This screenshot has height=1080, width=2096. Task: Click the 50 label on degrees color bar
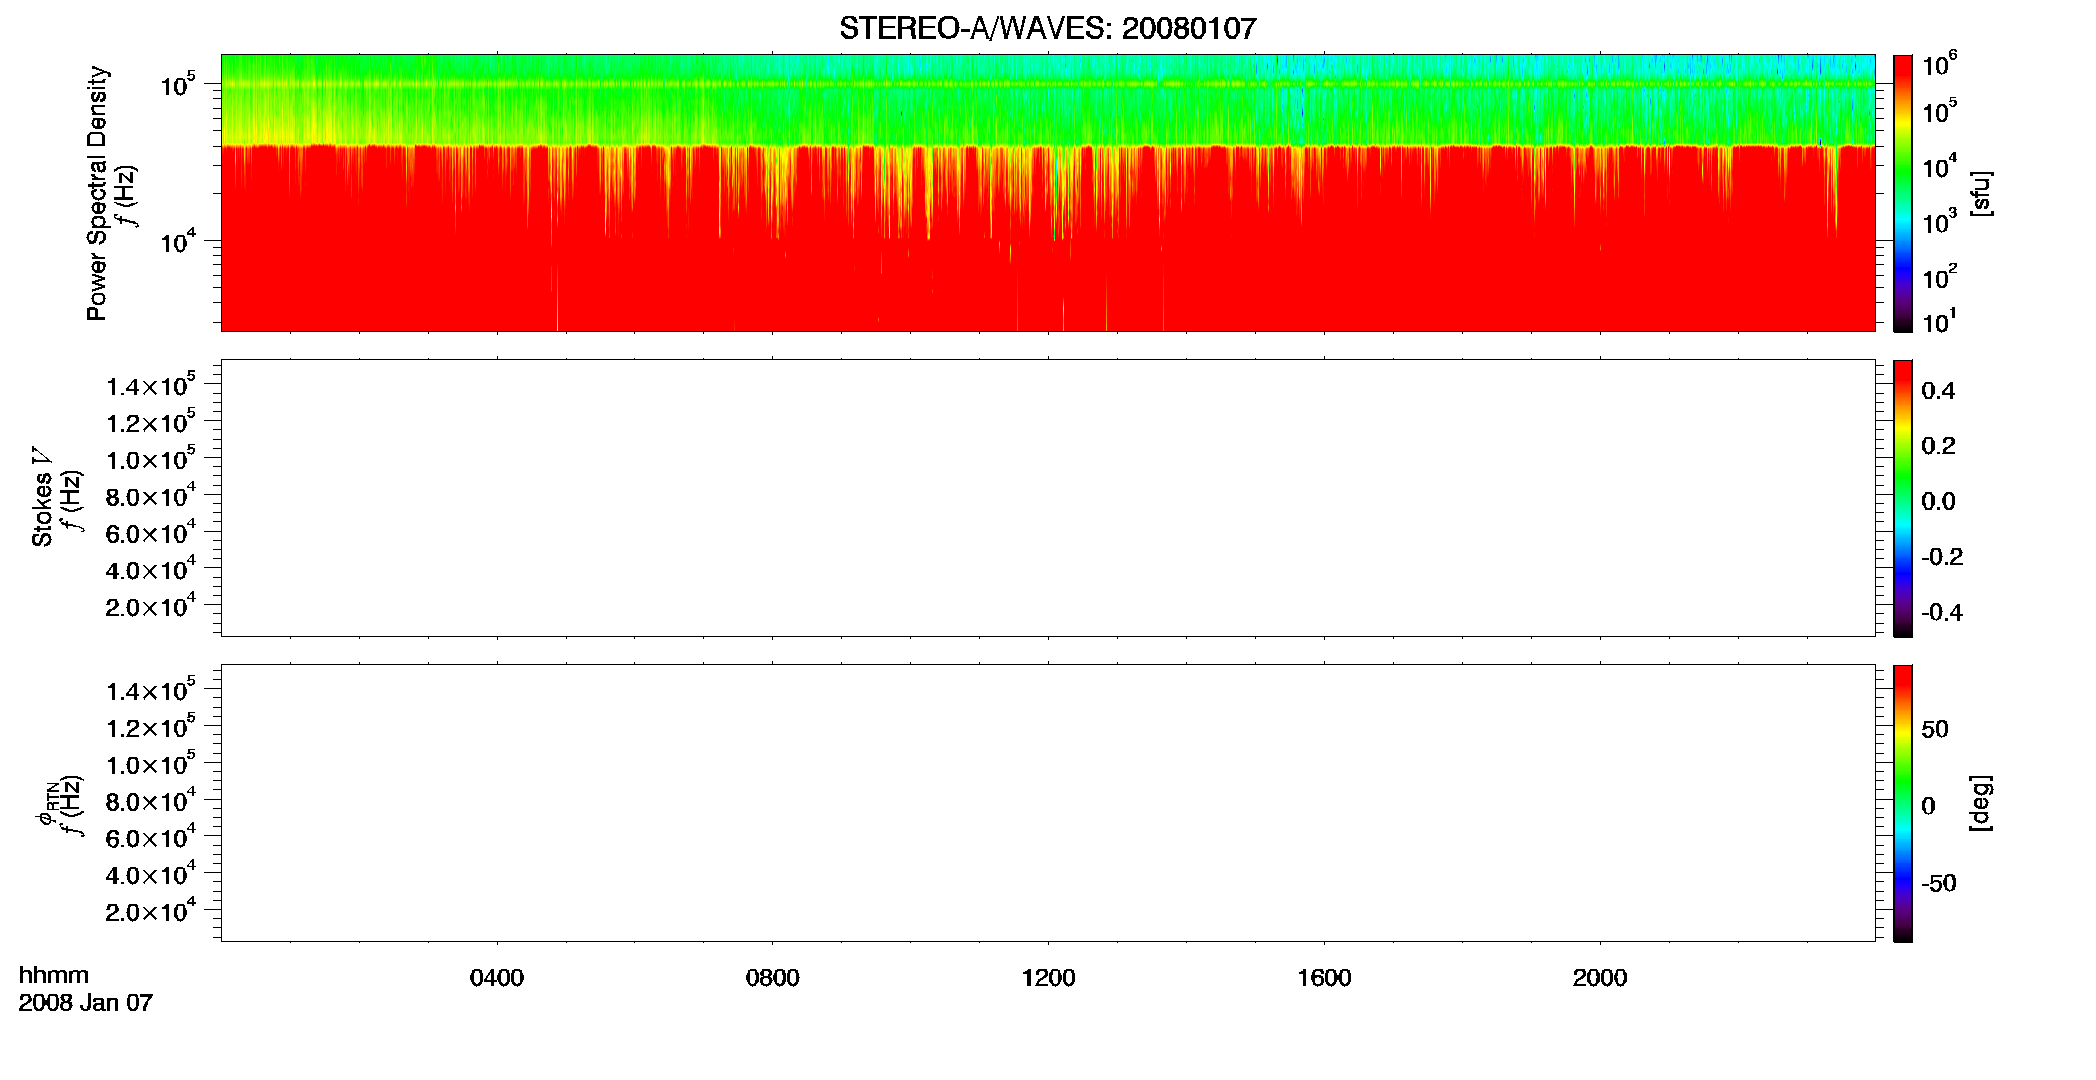pos(1935,729)
